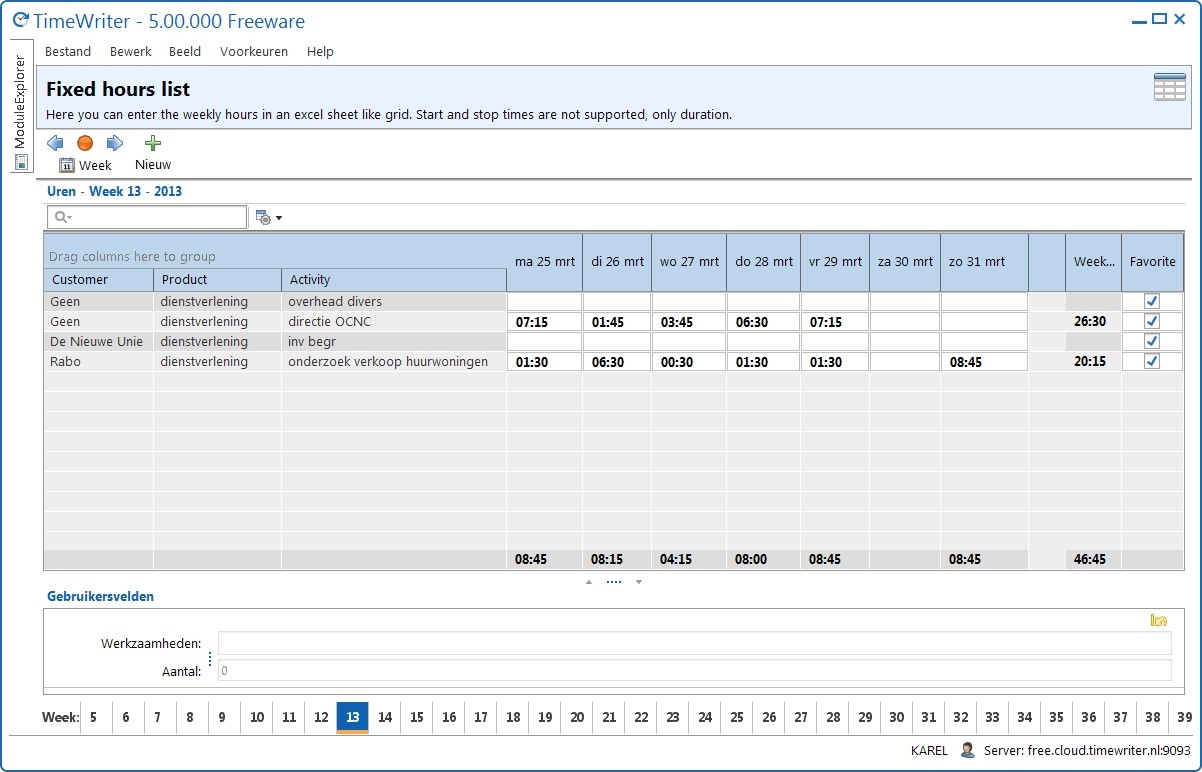Click the orange current-week circle icon
Image resolution: width=1202 pixels, height=772 pixels.
point(85,143)
